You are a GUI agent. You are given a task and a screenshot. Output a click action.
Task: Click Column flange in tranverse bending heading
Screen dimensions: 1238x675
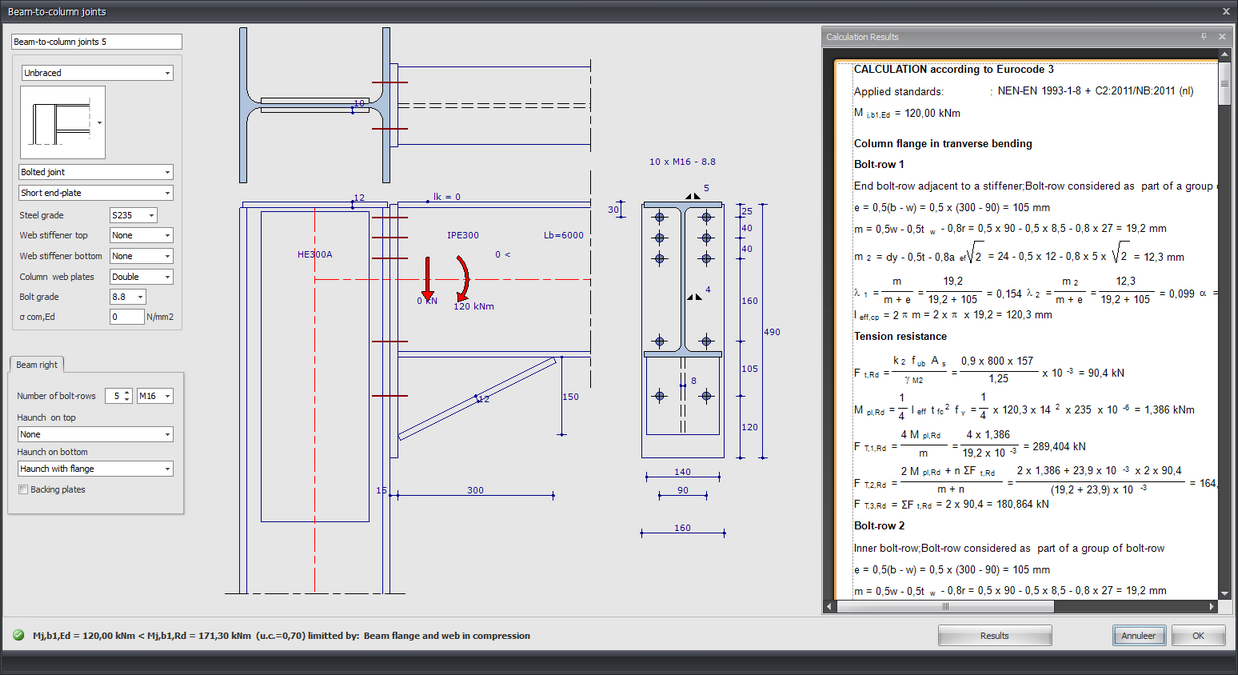[942, 143]
